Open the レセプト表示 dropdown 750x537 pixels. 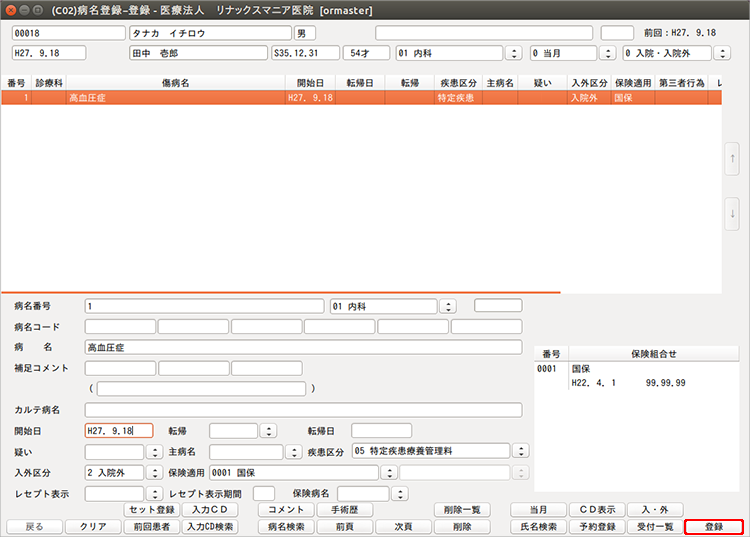pos(154,493)
